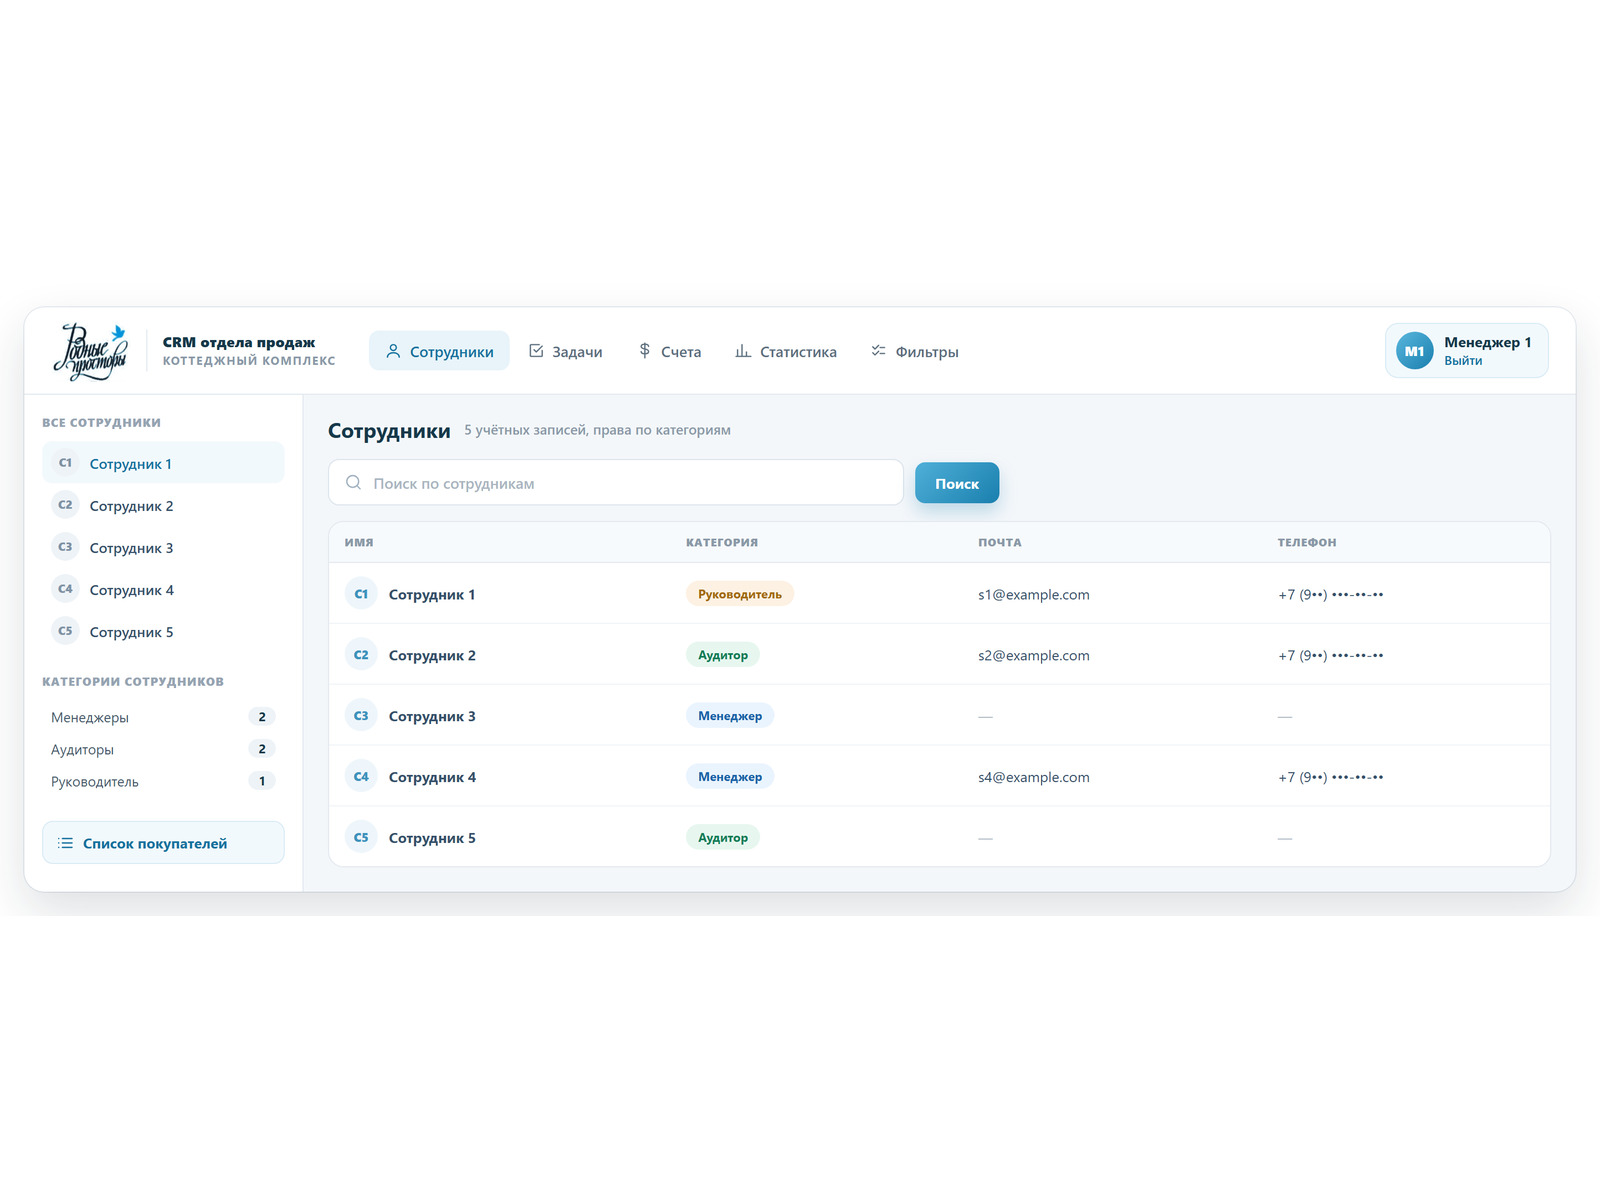Select Сотрудник 4 in the sidebar

point(163,589)
